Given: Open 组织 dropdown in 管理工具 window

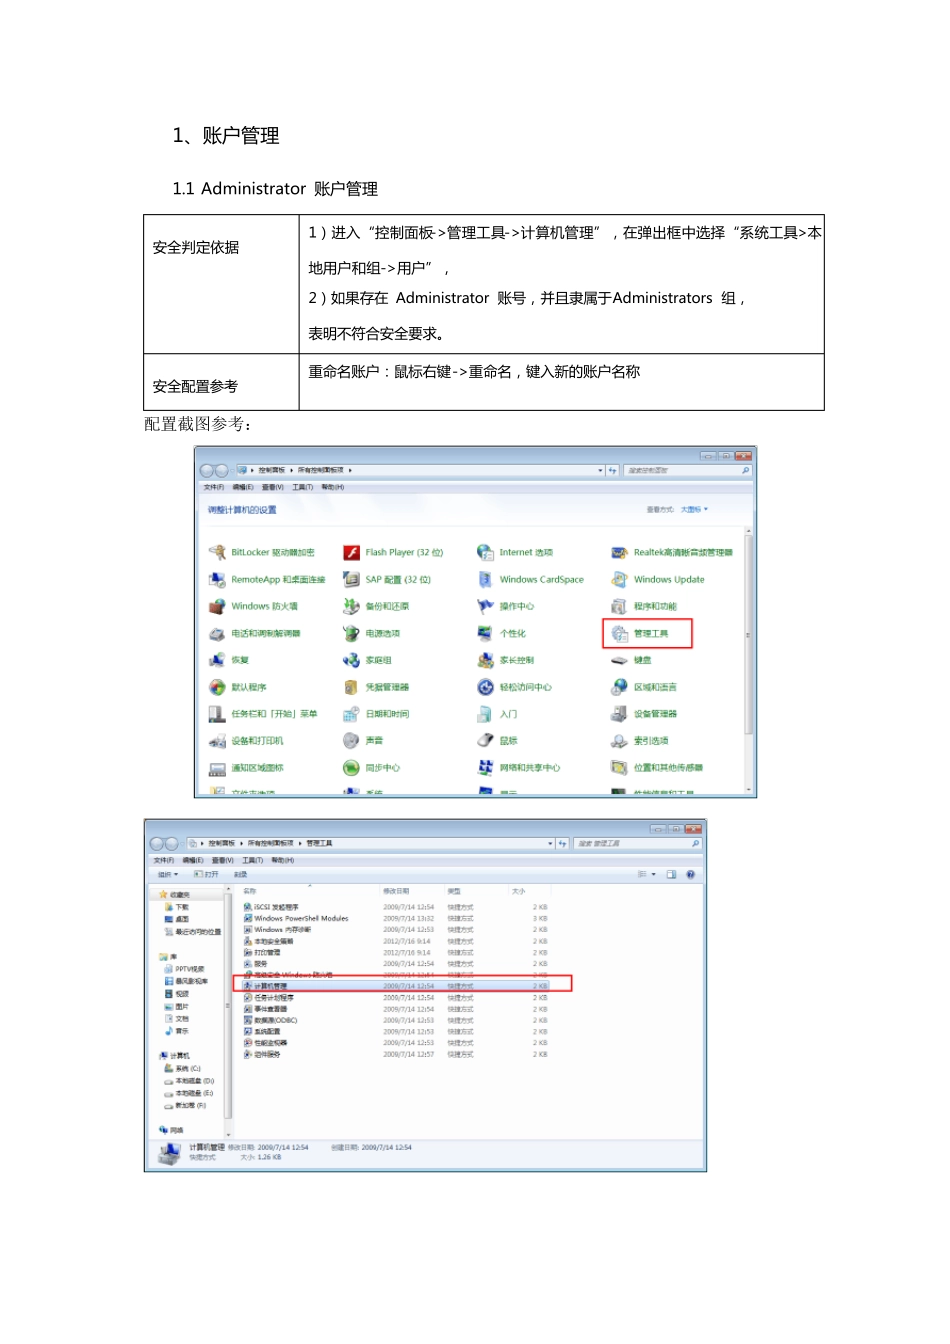Looking at the screenshot, I should (168, 874).
